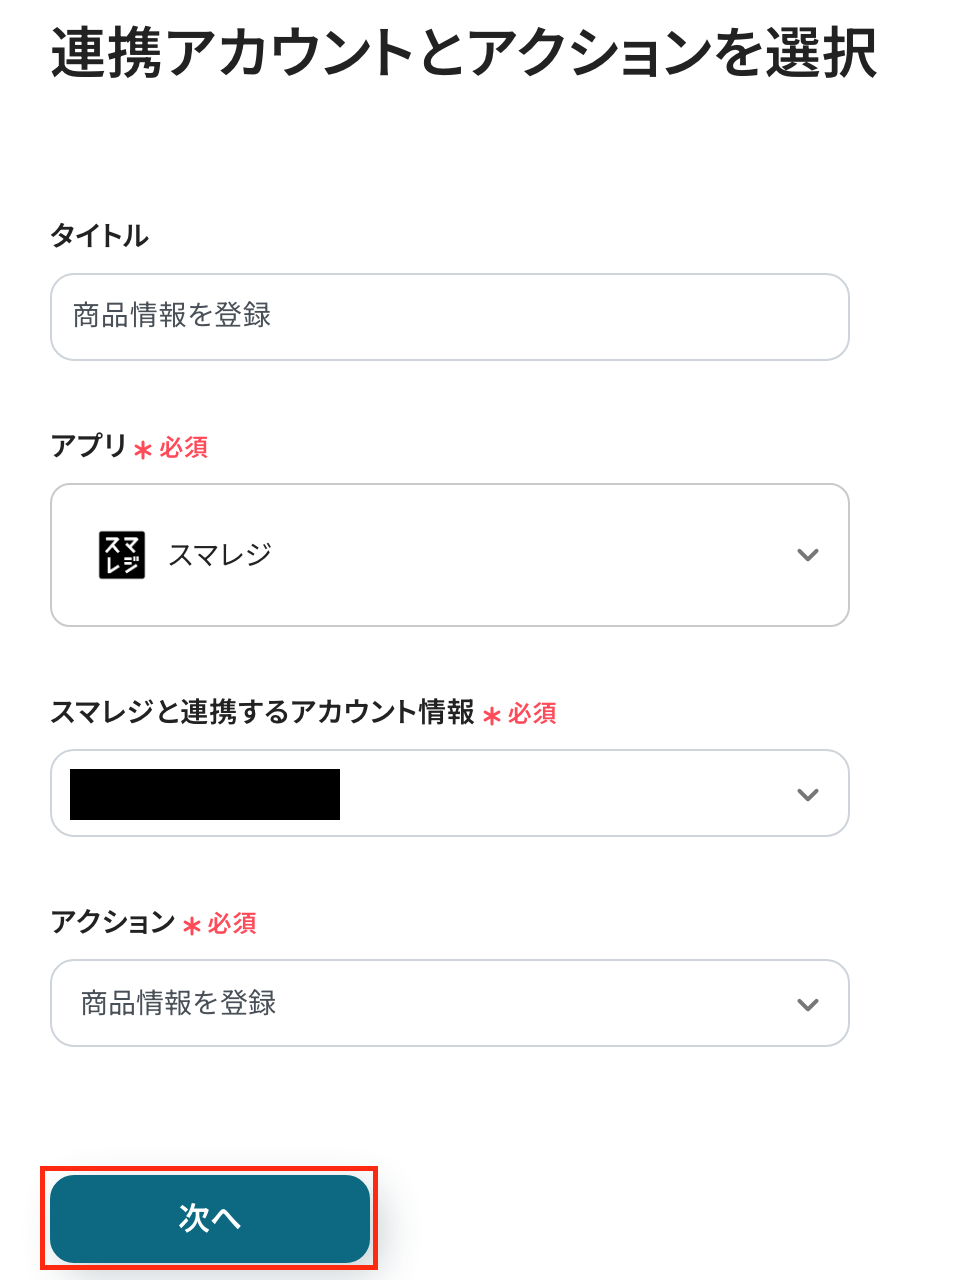The height and width of the screenshot is (1280, 970).
Task: Expand the アプリ dropdown chevron
Action: pos(808,555)
